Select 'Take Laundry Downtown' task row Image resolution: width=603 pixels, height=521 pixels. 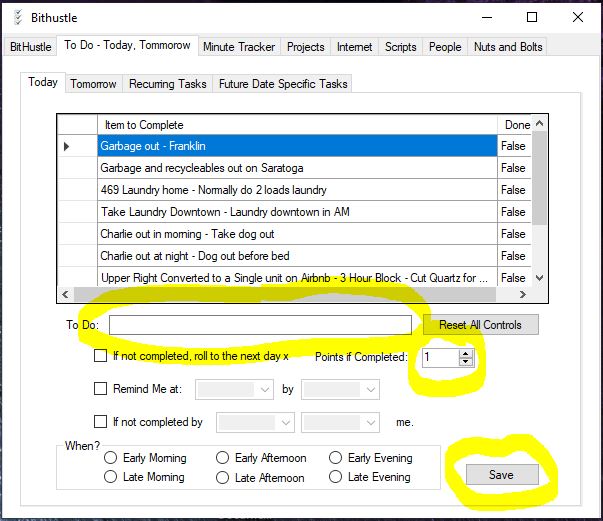click(297, 211)
